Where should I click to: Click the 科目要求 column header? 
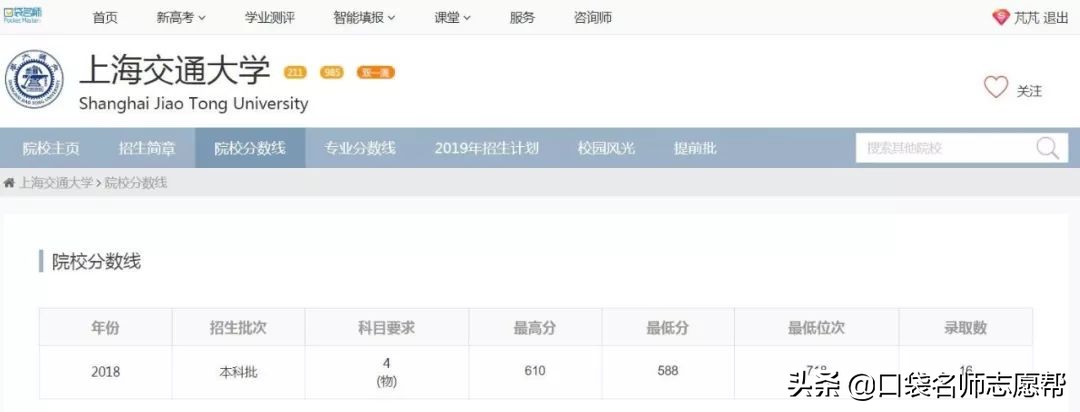tap(386, 328)
